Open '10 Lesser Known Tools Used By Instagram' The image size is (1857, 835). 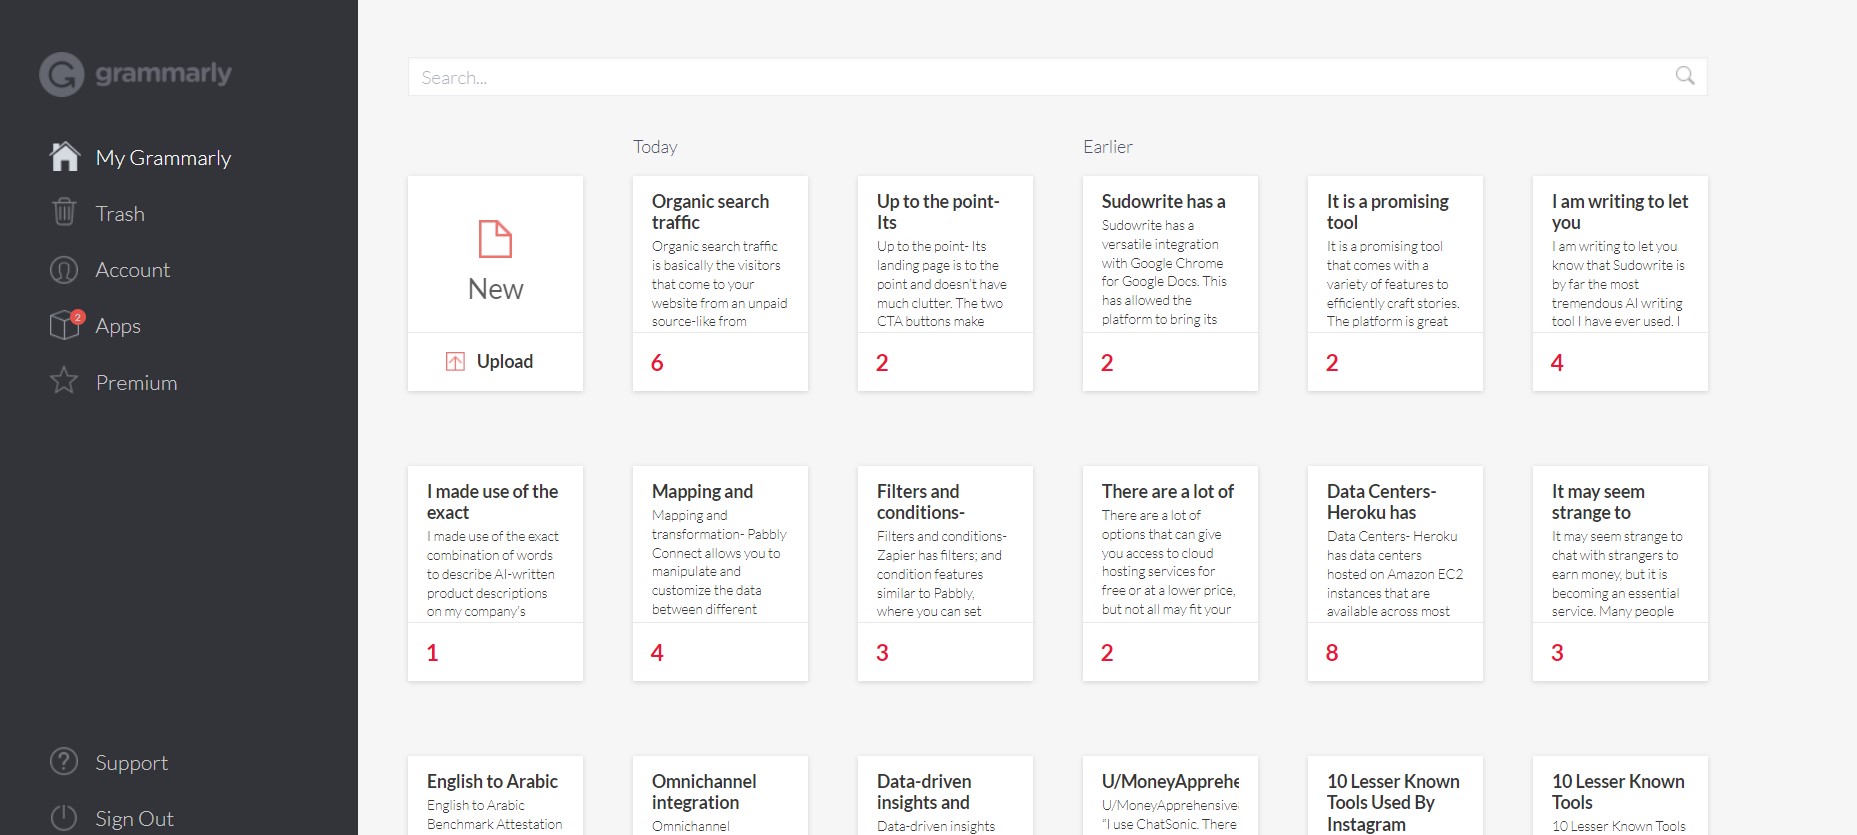[x=1395, y=796]
